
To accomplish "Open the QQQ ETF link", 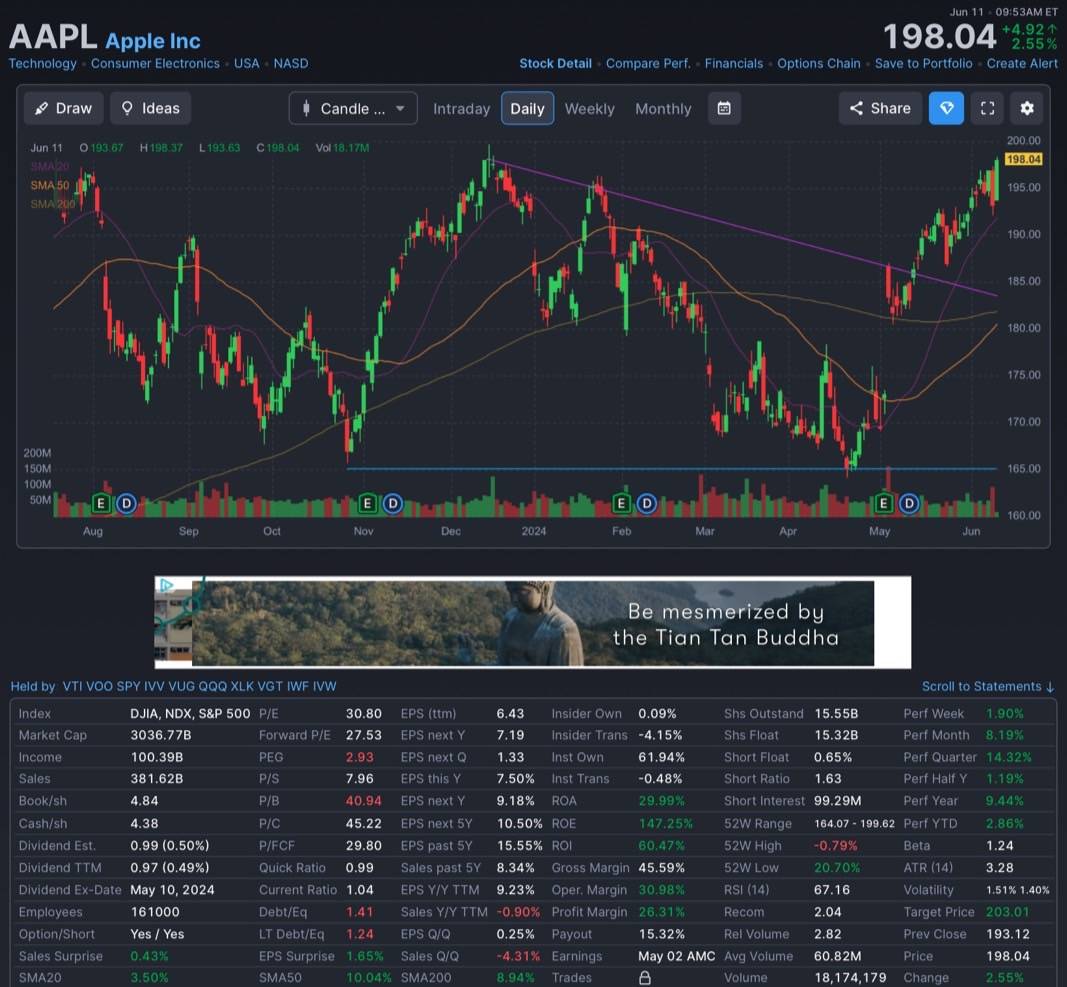I will point(212,686).
